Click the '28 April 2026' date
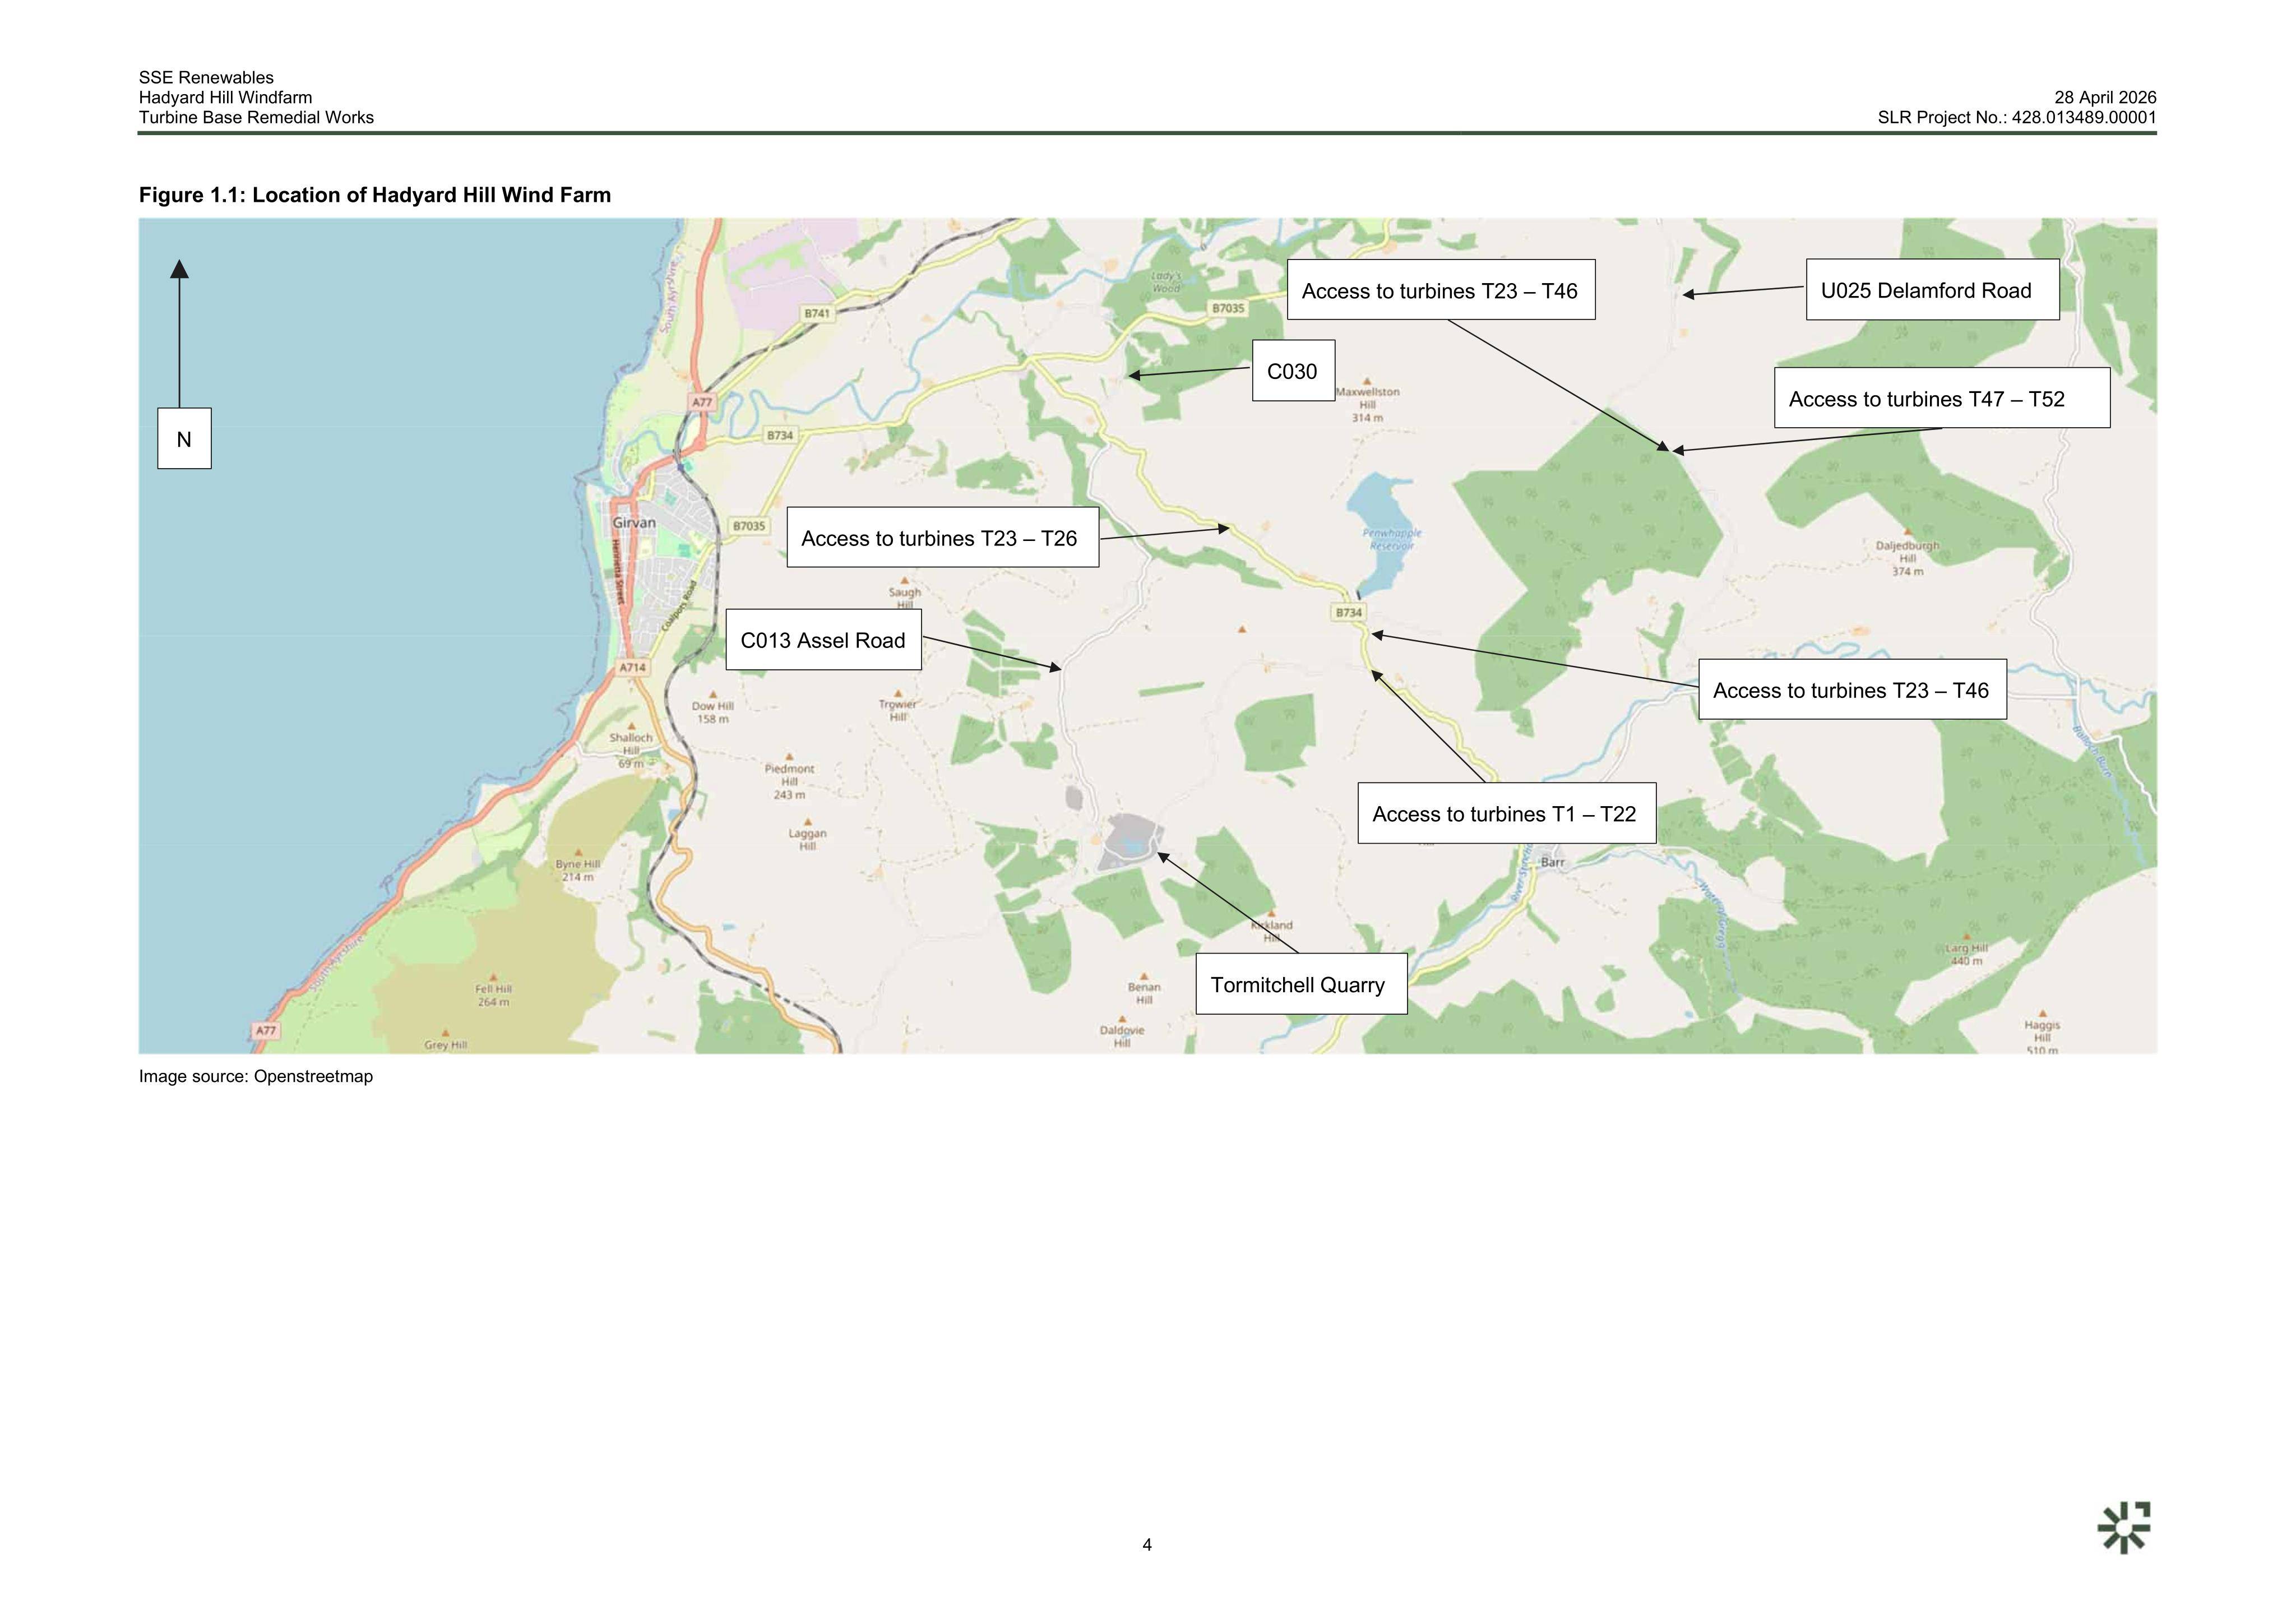 pyautogui.click(x=2105, y=98)
